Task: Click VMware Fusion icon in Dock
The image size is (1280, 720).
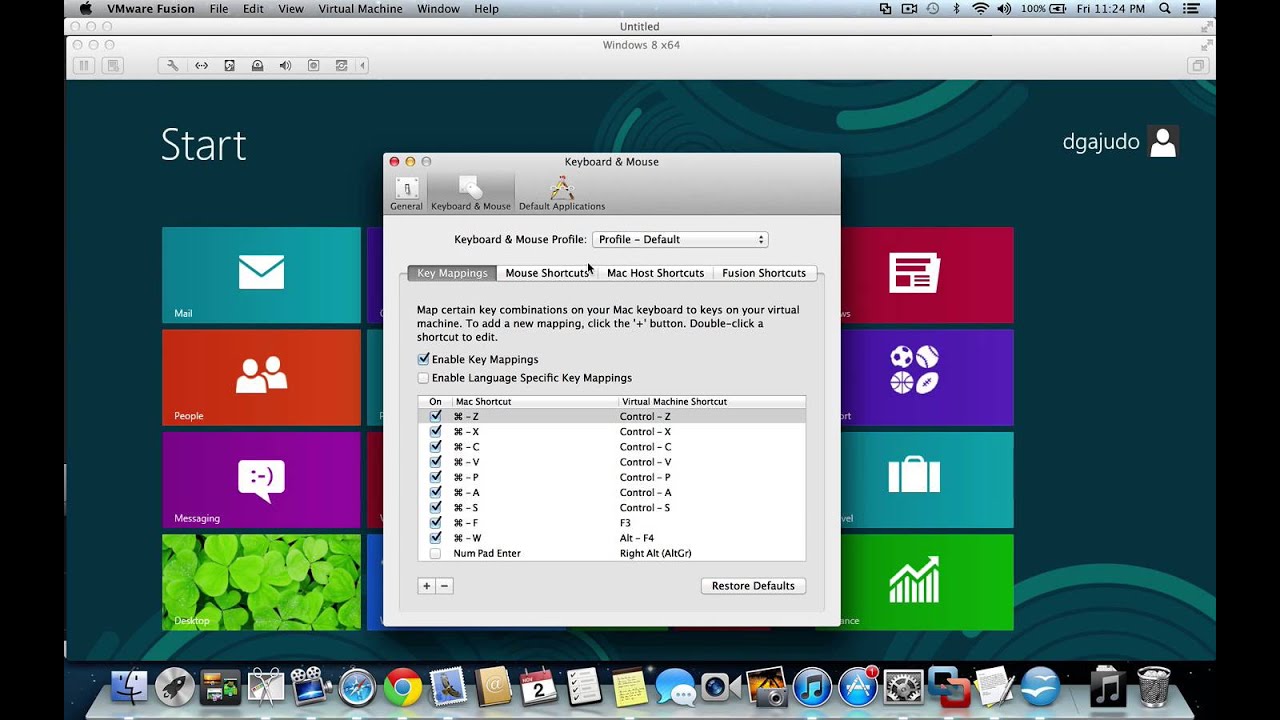Action: pos(949,687)
